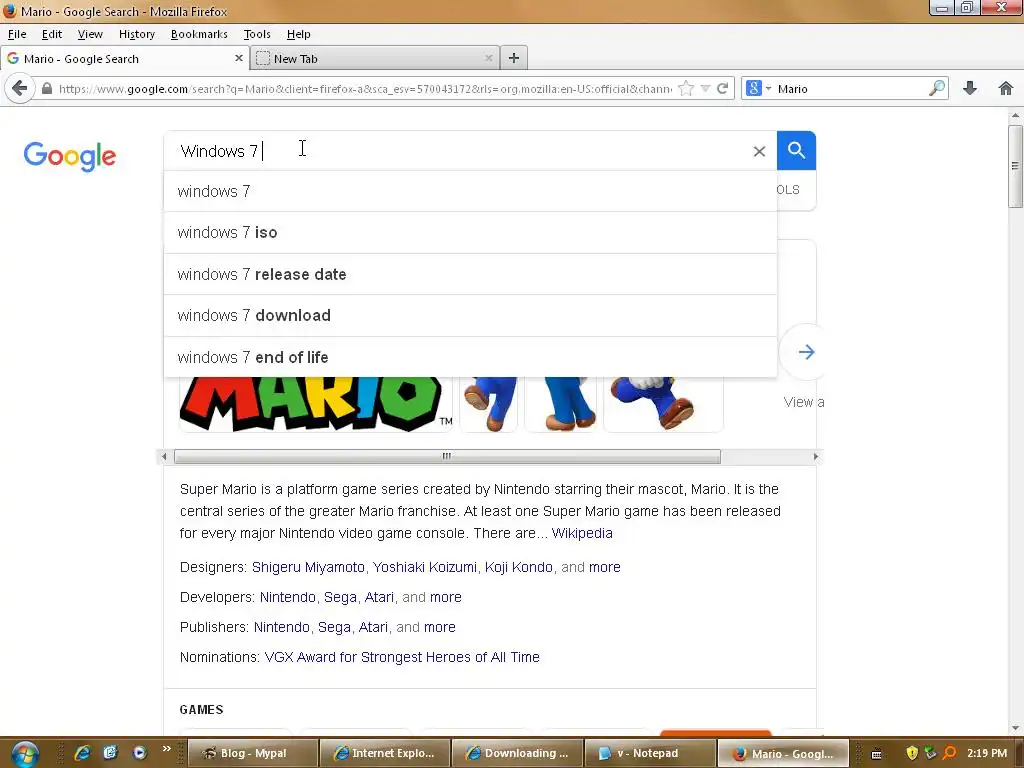Open the File menu
This screenshot has height=768, width=1024.
[17, 34]
